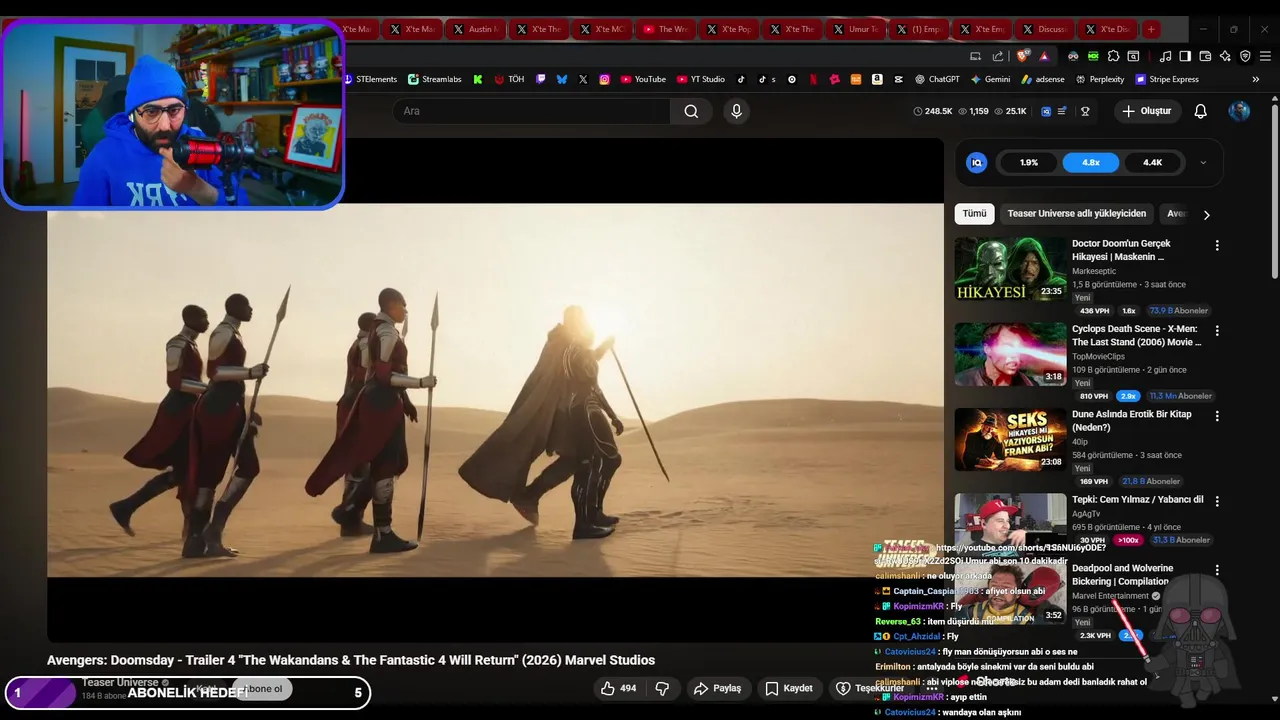Click the Brave Rewards triangle icon
The height and width of the screenshot is (720, 1280).
(1044, 56)
